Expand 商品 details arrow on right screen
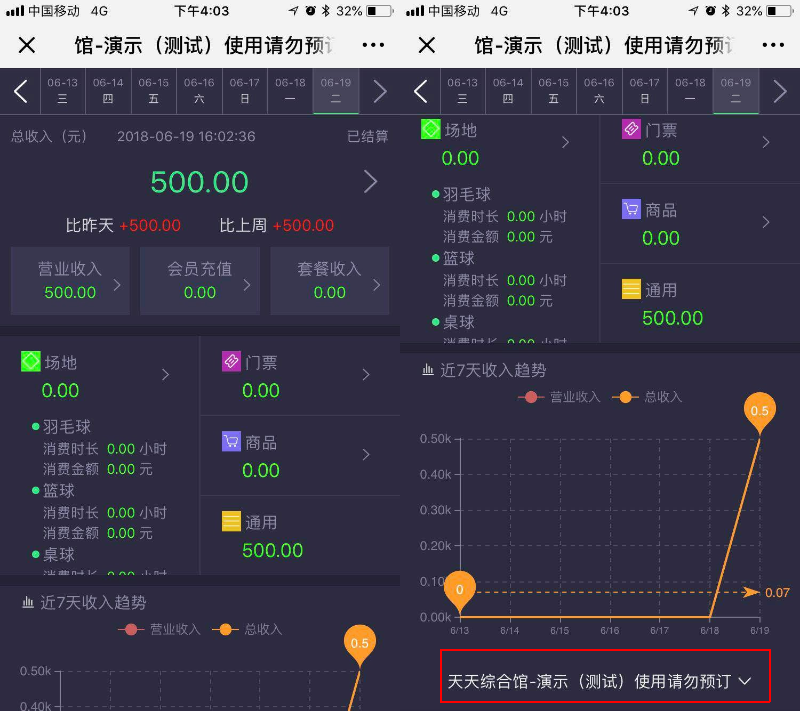Screen dimensions: 800x711 [766, 222]
